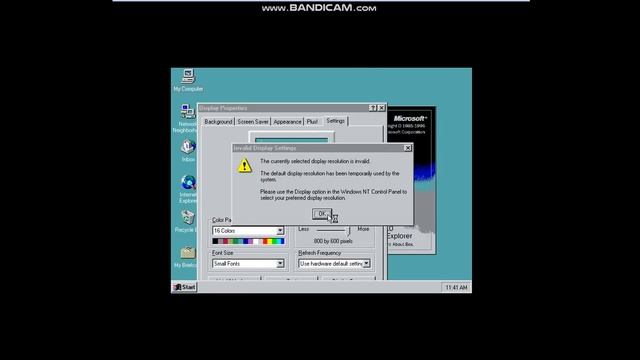Screen dimensions: 640x360
Task: Switch to the Background tab
Action: pos(218,122)
